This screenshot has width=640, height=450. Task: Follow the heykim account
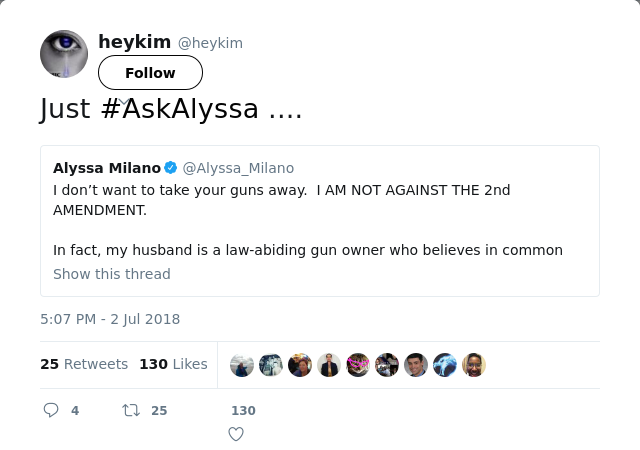pos(150,73)
